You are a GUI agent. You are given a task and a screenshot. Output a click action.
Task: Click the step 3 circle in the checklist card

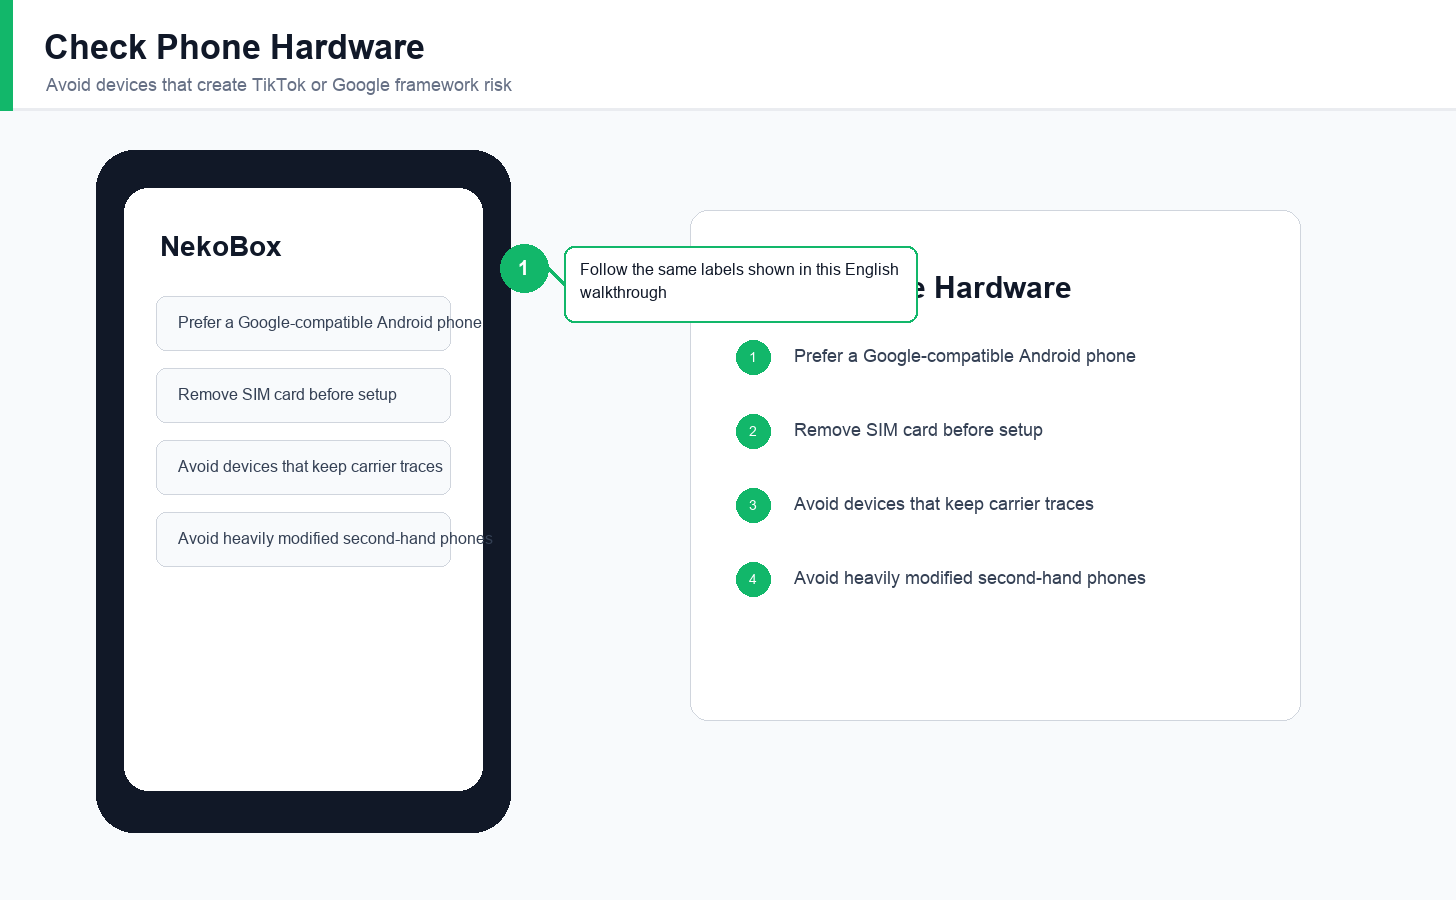(x=753, y=505)
